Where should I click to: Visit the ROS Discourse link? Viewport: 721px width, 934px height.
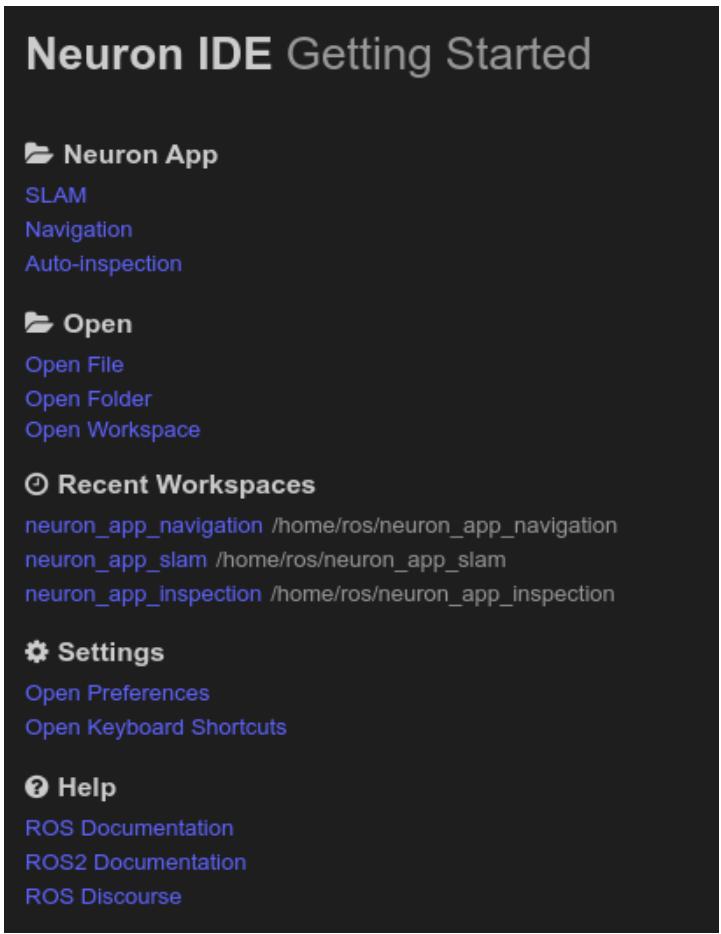tap(104, 896)
